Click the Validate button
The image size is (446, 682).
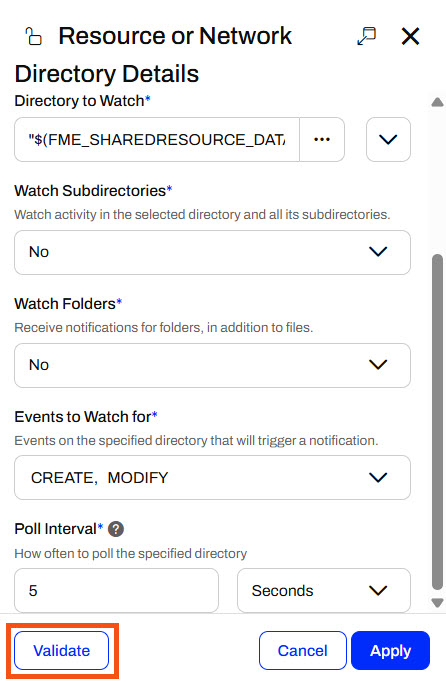pos(61,651)
